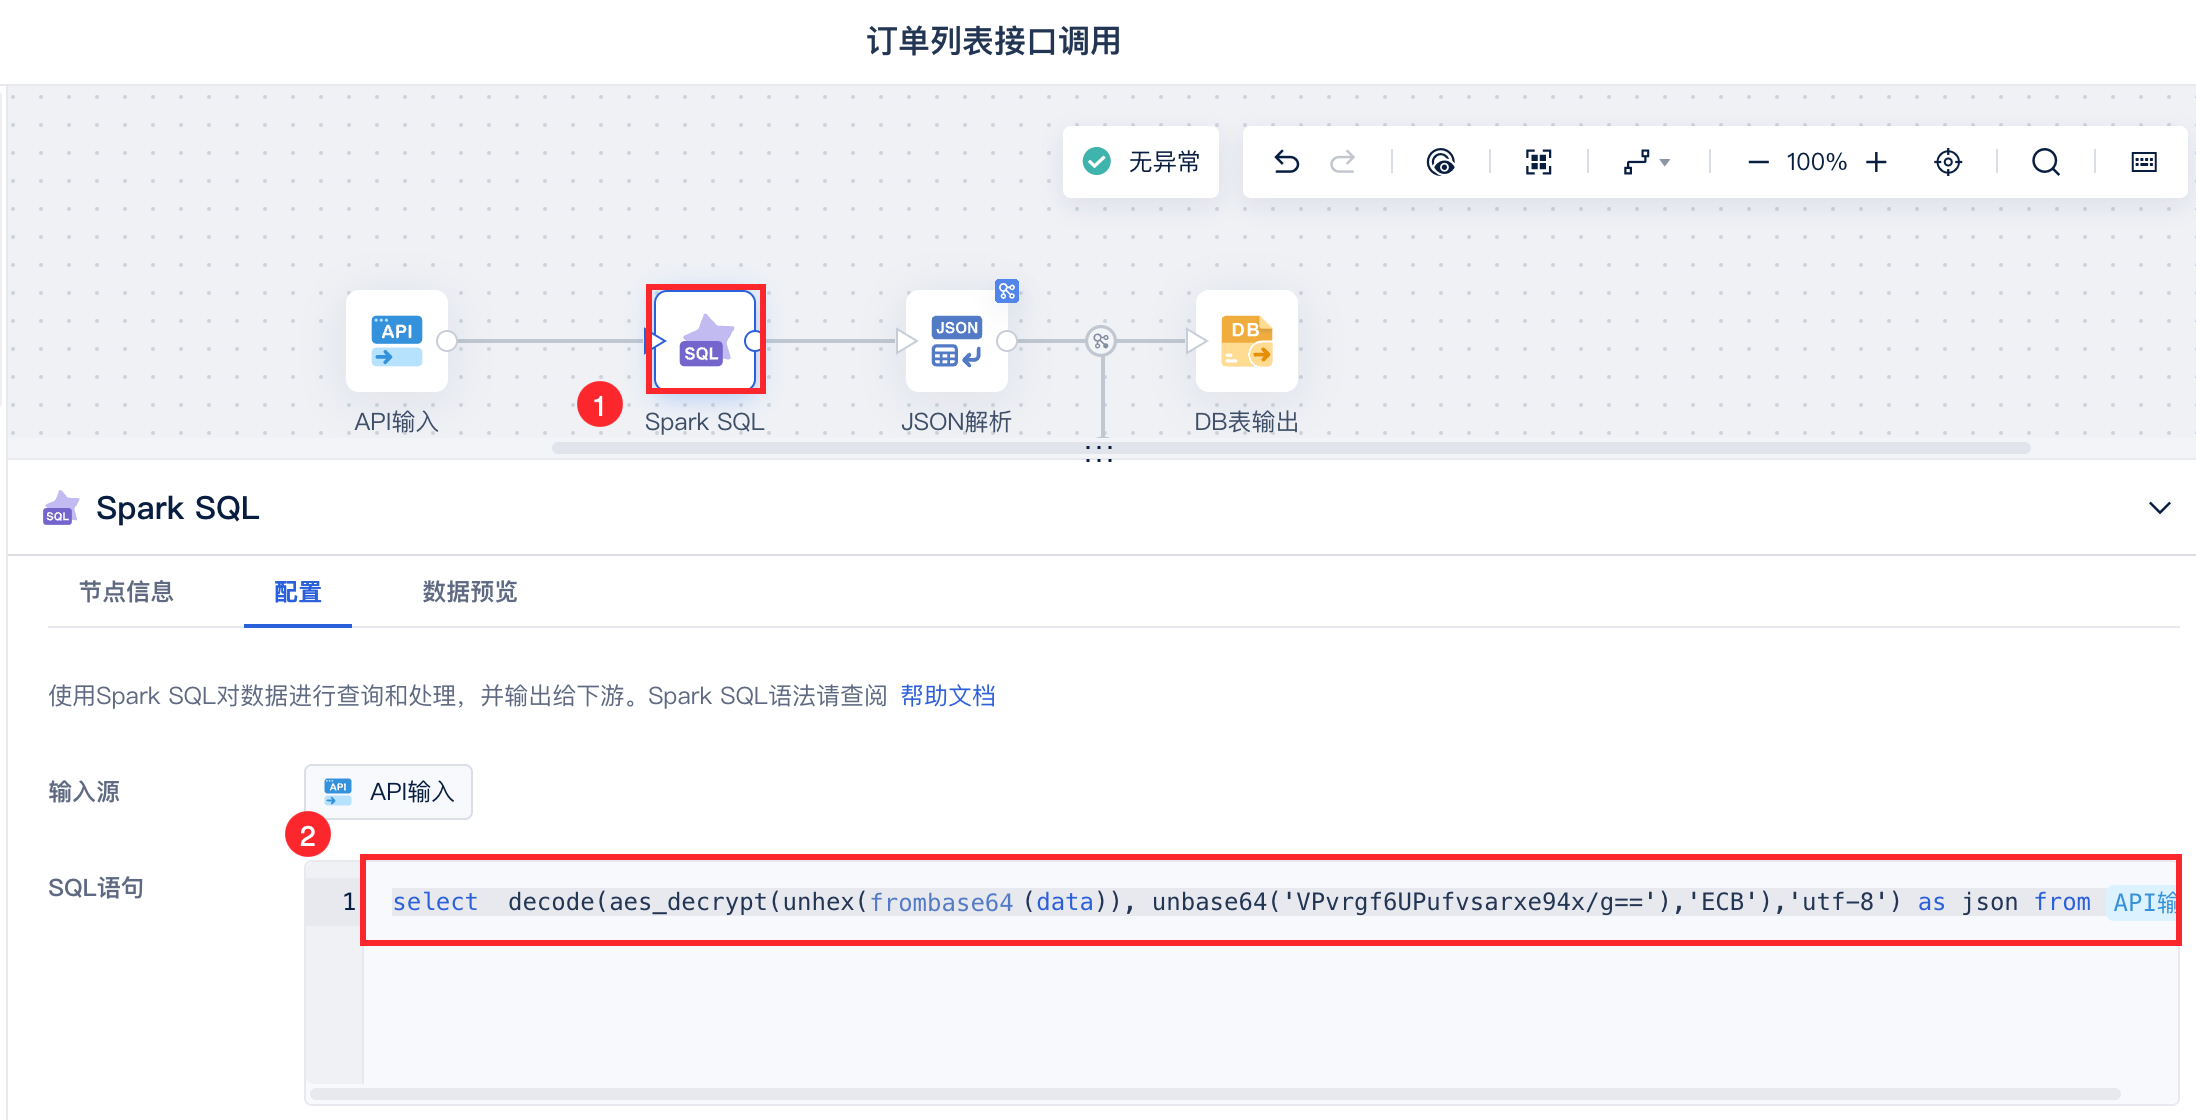Click the fit-to-screen frame icon
This screenshot has height=1120, width=2196.
click(1538, 162)
